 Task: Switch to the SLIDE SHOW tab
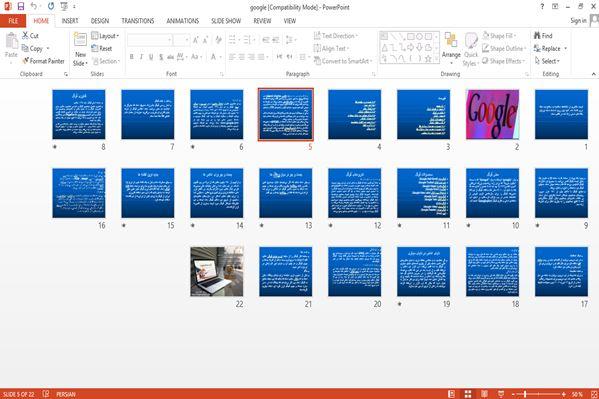pyautogui.click(x=226, y=21)
